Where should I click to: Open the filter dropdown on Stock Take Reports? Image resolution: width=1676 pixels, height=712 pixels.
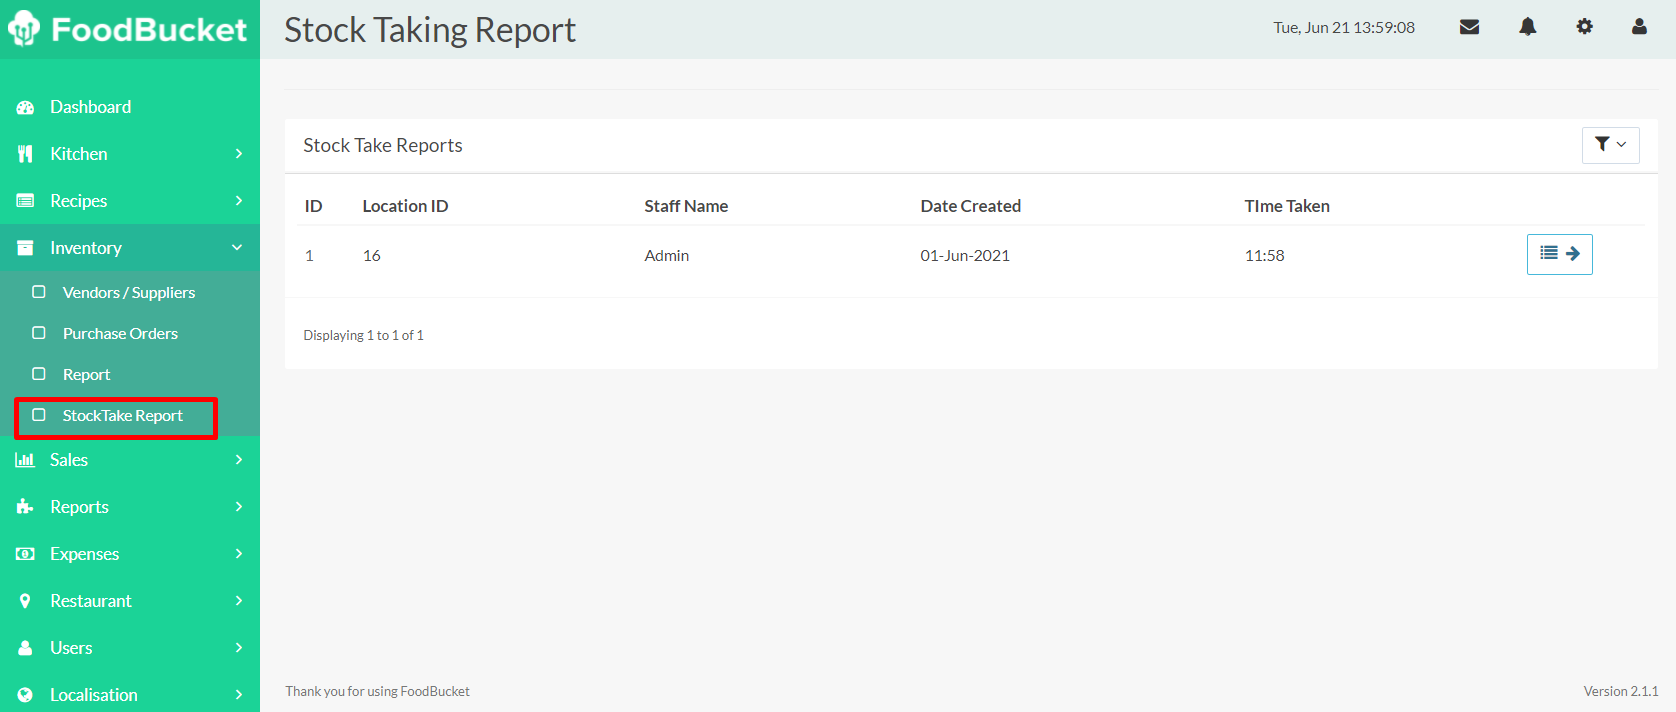click(1610, 145)
